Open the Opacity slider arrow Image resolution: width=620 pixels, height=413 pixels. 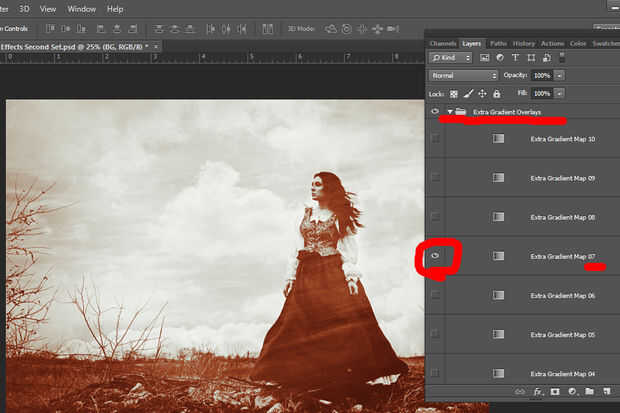(x=560, y=75)
